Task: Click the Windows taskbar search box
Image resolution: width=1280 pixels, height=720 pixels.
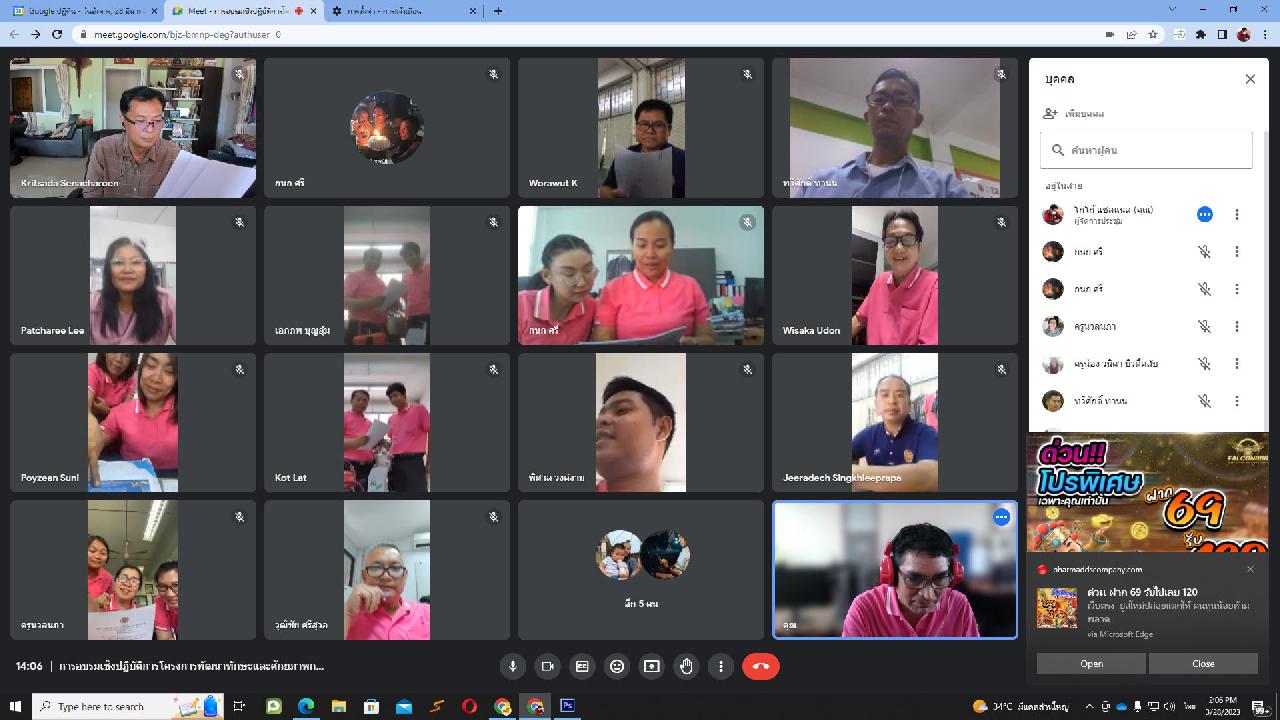Action: [x=130, y=707]
